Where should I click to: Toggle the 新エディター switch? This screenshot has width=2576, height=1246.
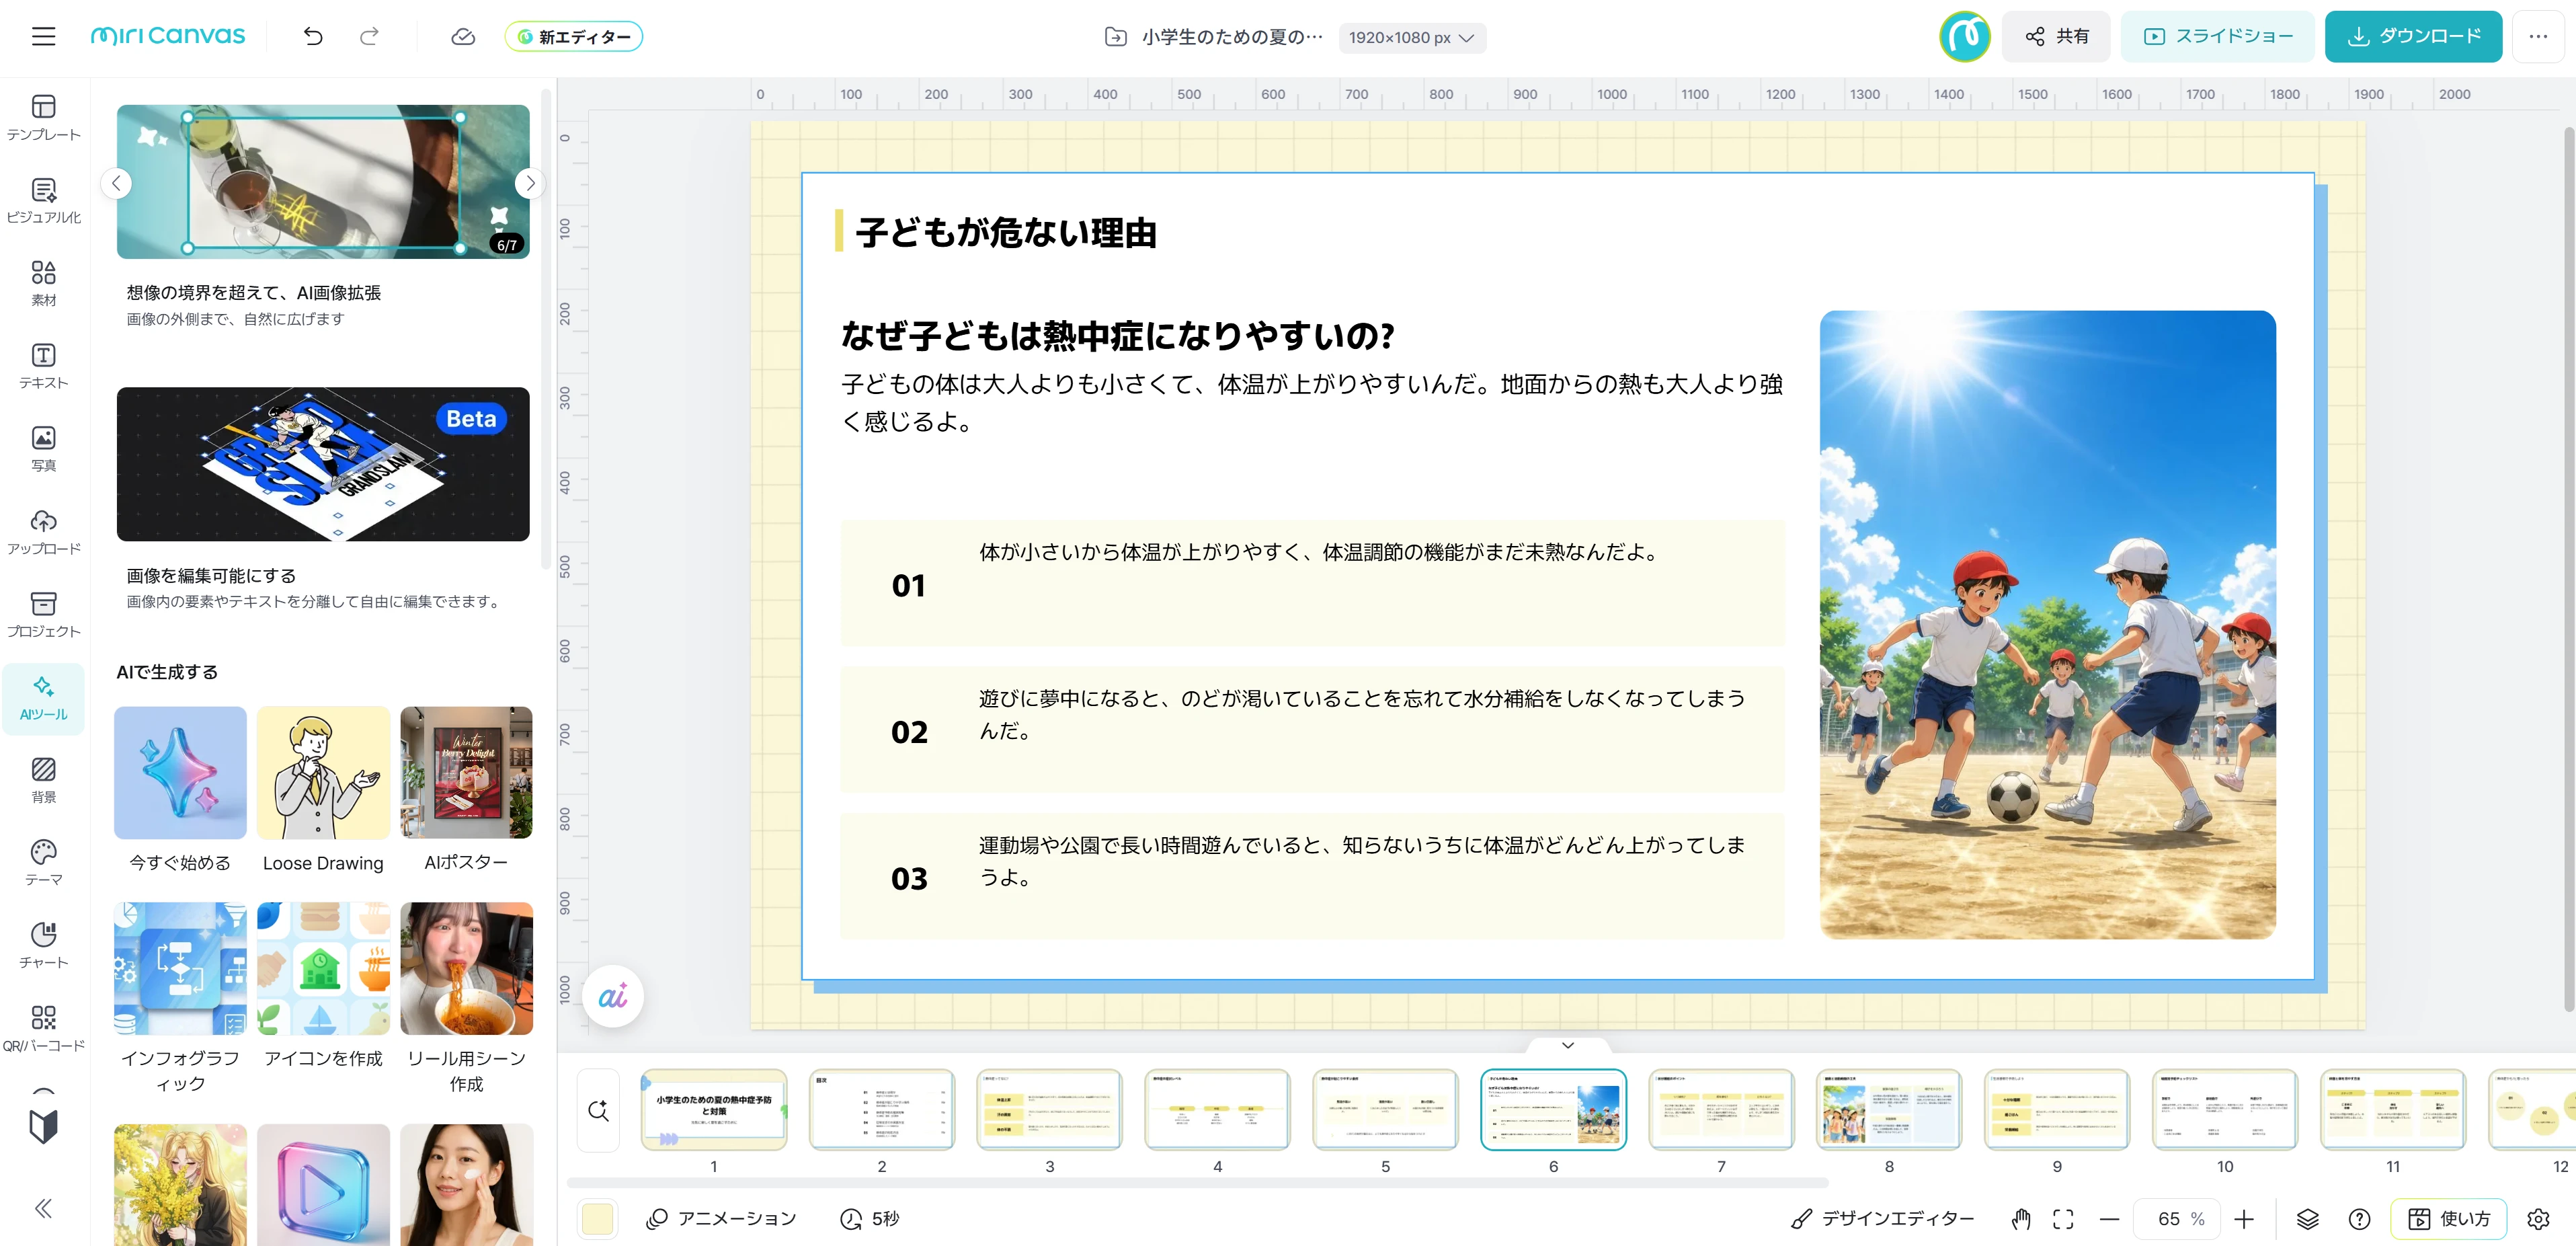(574, 37)
